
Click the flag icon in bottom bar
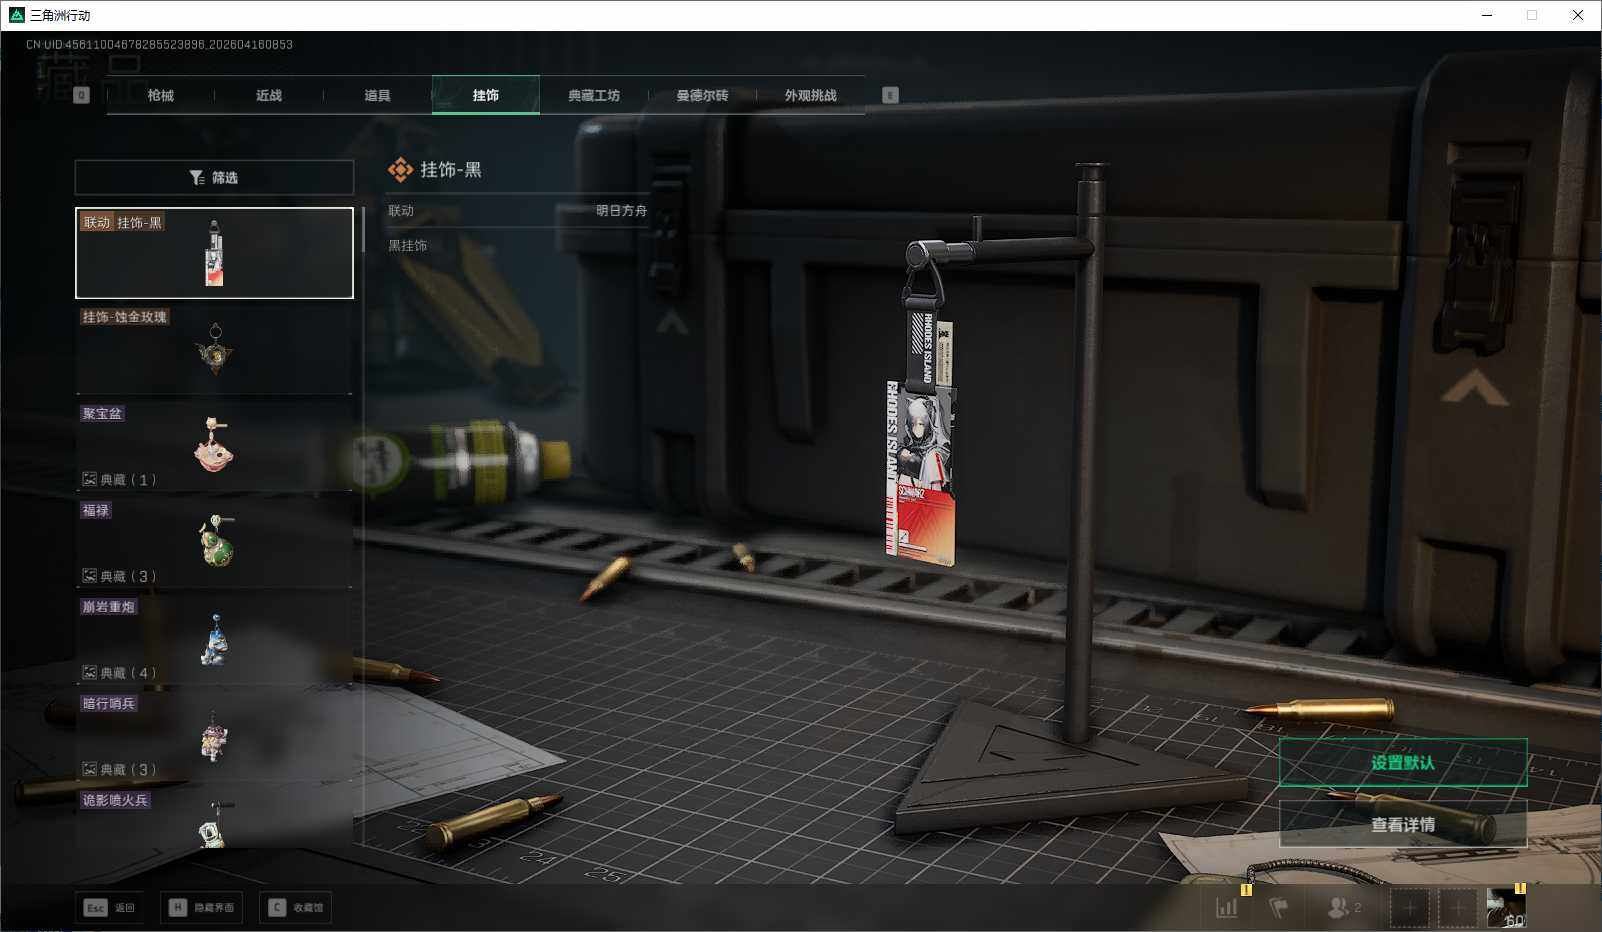1278,908
